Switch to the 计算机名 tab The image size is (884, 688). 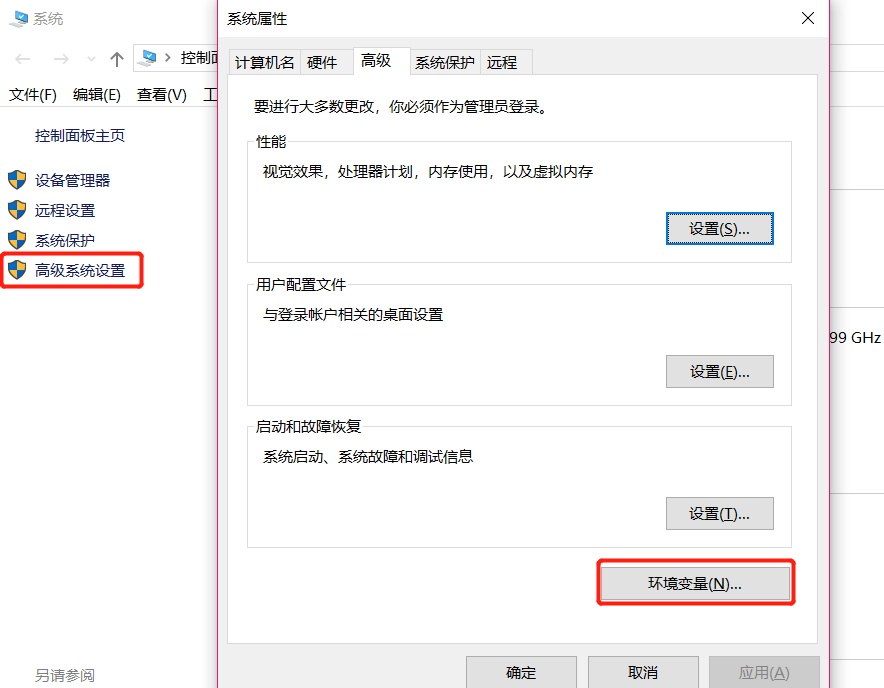coord(264,61)
